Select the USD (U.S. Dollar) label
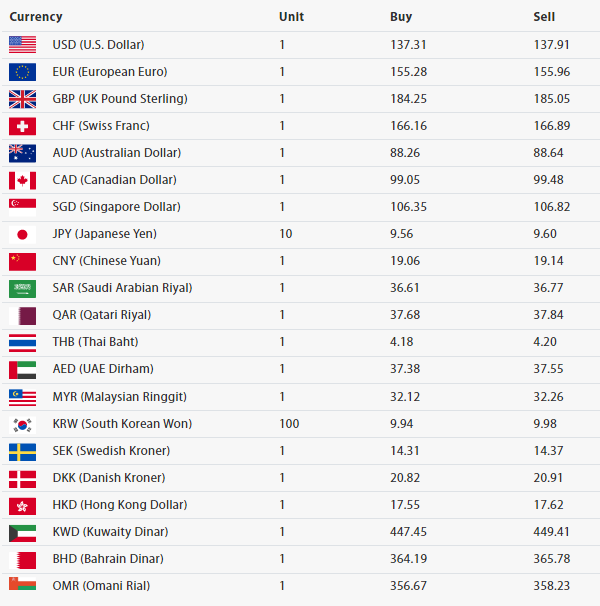This screenshot has width=600, height=606. point(98,45)
